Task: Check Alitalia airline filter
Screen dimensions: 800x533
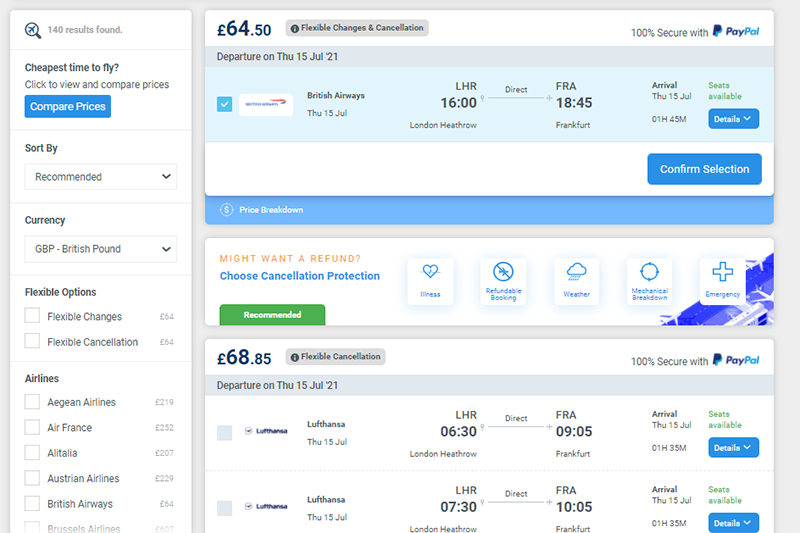Action: coord(32,452)
